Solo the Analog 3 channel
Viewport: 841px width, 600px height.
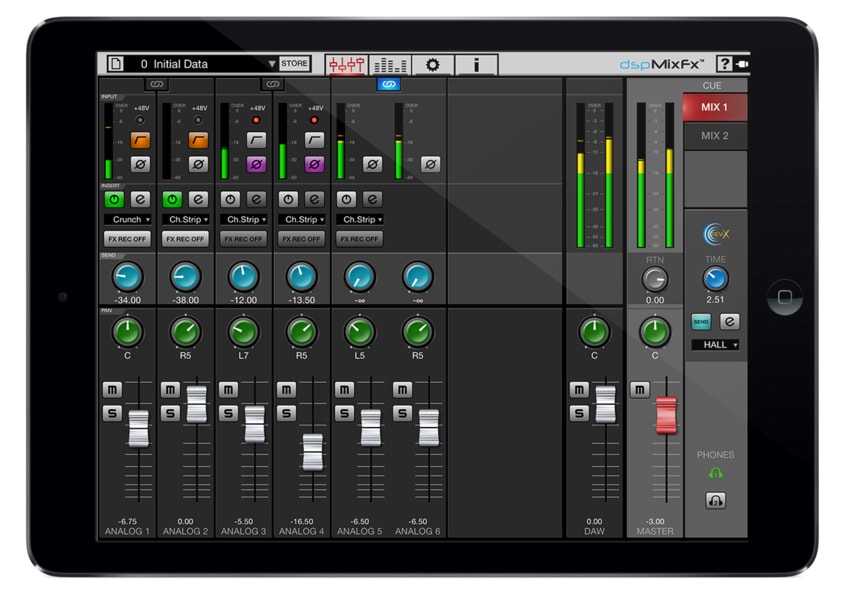pos(228,413)
